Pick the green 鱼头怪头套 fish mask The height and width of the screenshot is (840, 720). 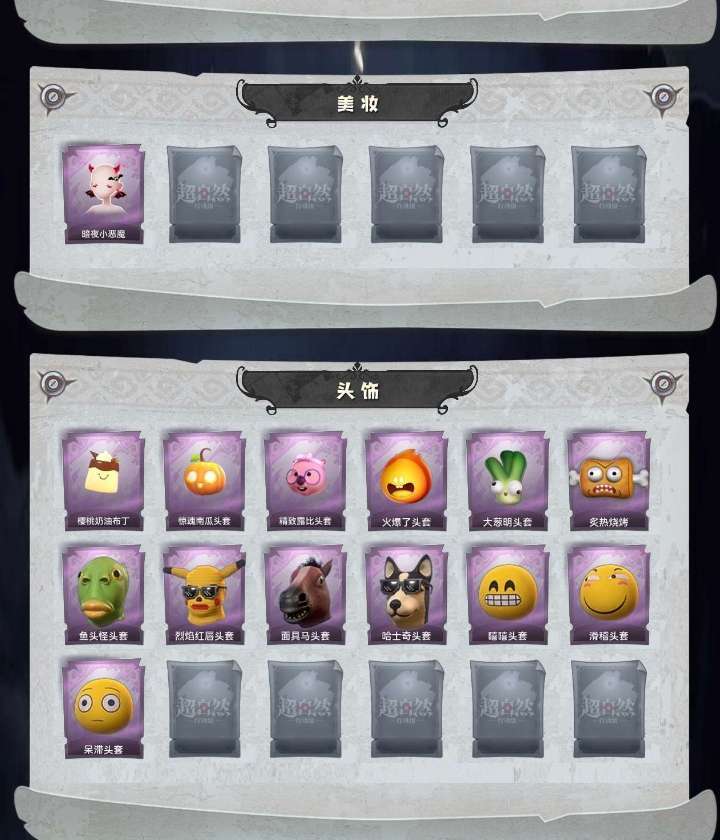click(103, 595)
